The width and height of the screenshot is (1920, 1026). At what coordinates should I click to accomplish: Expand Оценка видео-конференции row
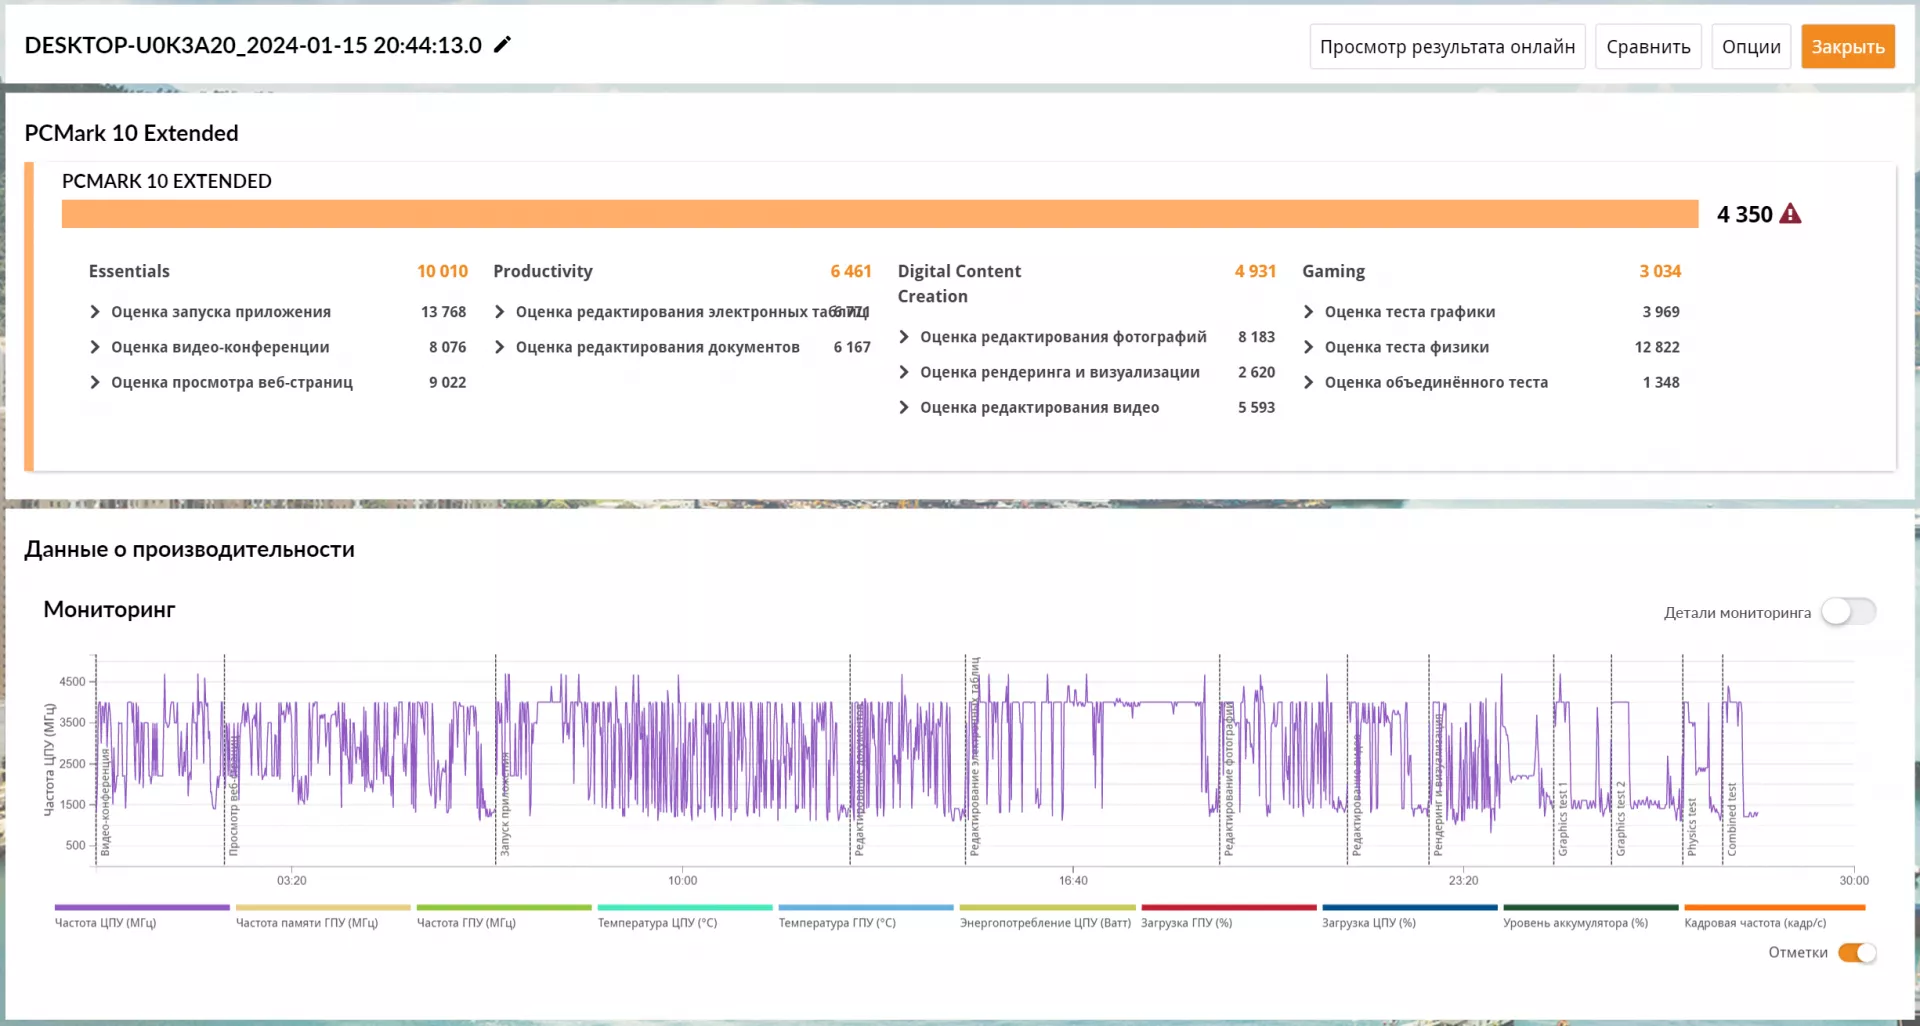tap(277, 347)
